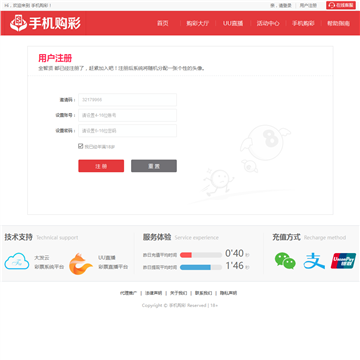Image resolution: width=360 pixels, height=360 pixels.
Task: Go to 首页 in the navigation bar
Action: [x=163, y=23]
